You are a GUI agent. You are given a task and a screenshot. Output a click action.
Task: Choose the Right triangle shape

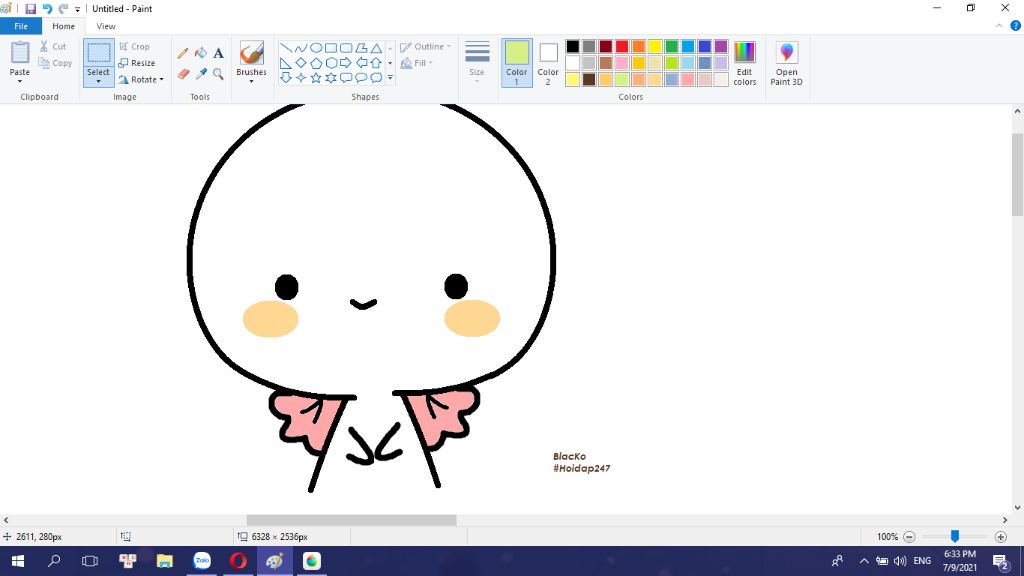click(285, 63)
